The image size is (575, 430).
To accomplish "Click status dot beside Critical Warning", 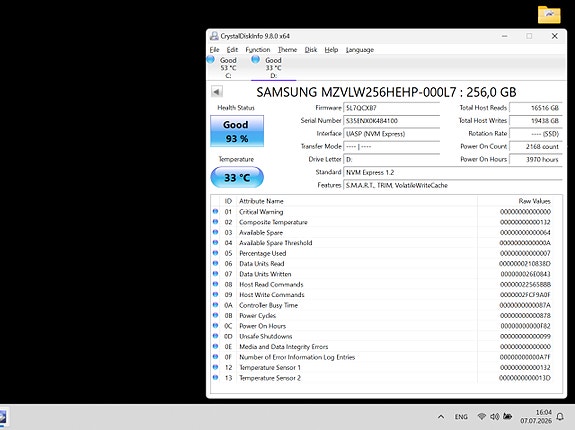I will click(215, 211).
